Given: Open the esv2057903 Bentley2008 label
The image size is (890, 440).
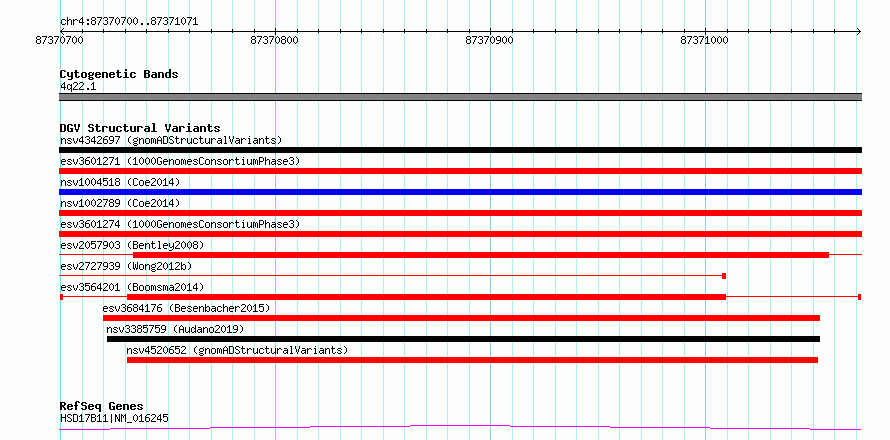Looking at the screenshot, I should coord(132,245).
